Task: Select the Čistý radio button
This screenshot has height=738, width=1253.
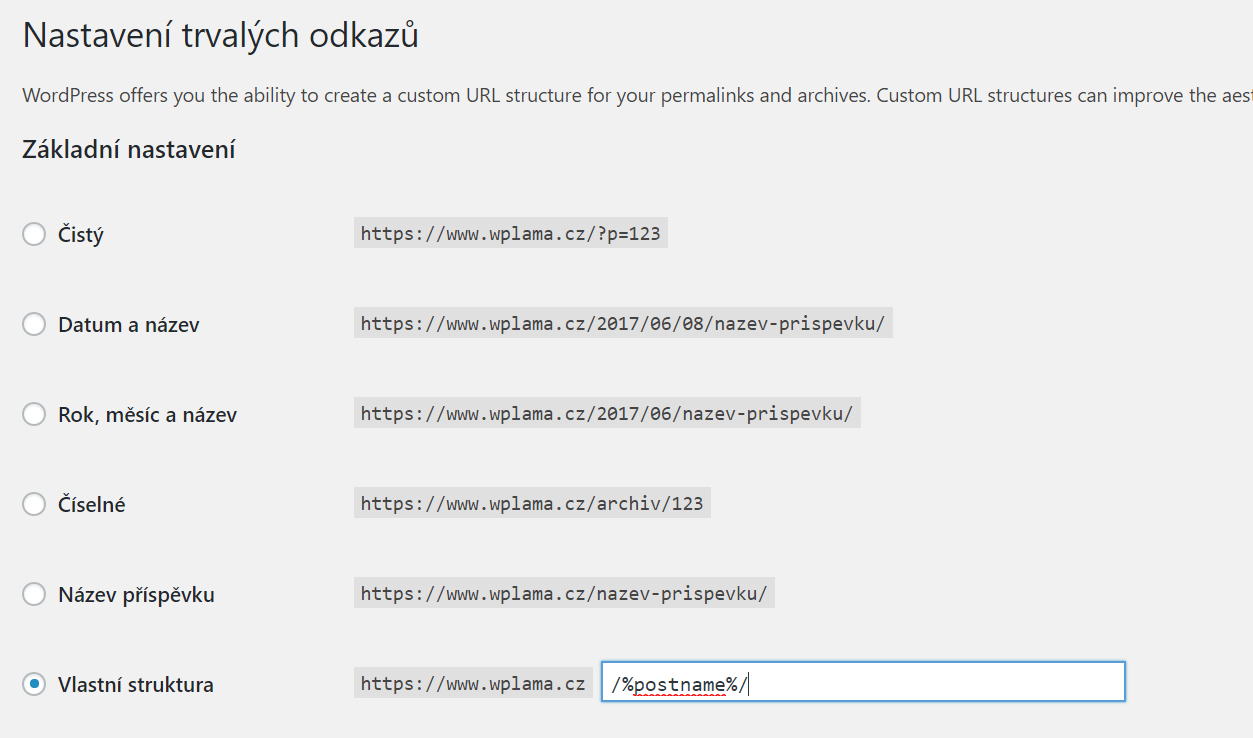Action: click(34, 234)
